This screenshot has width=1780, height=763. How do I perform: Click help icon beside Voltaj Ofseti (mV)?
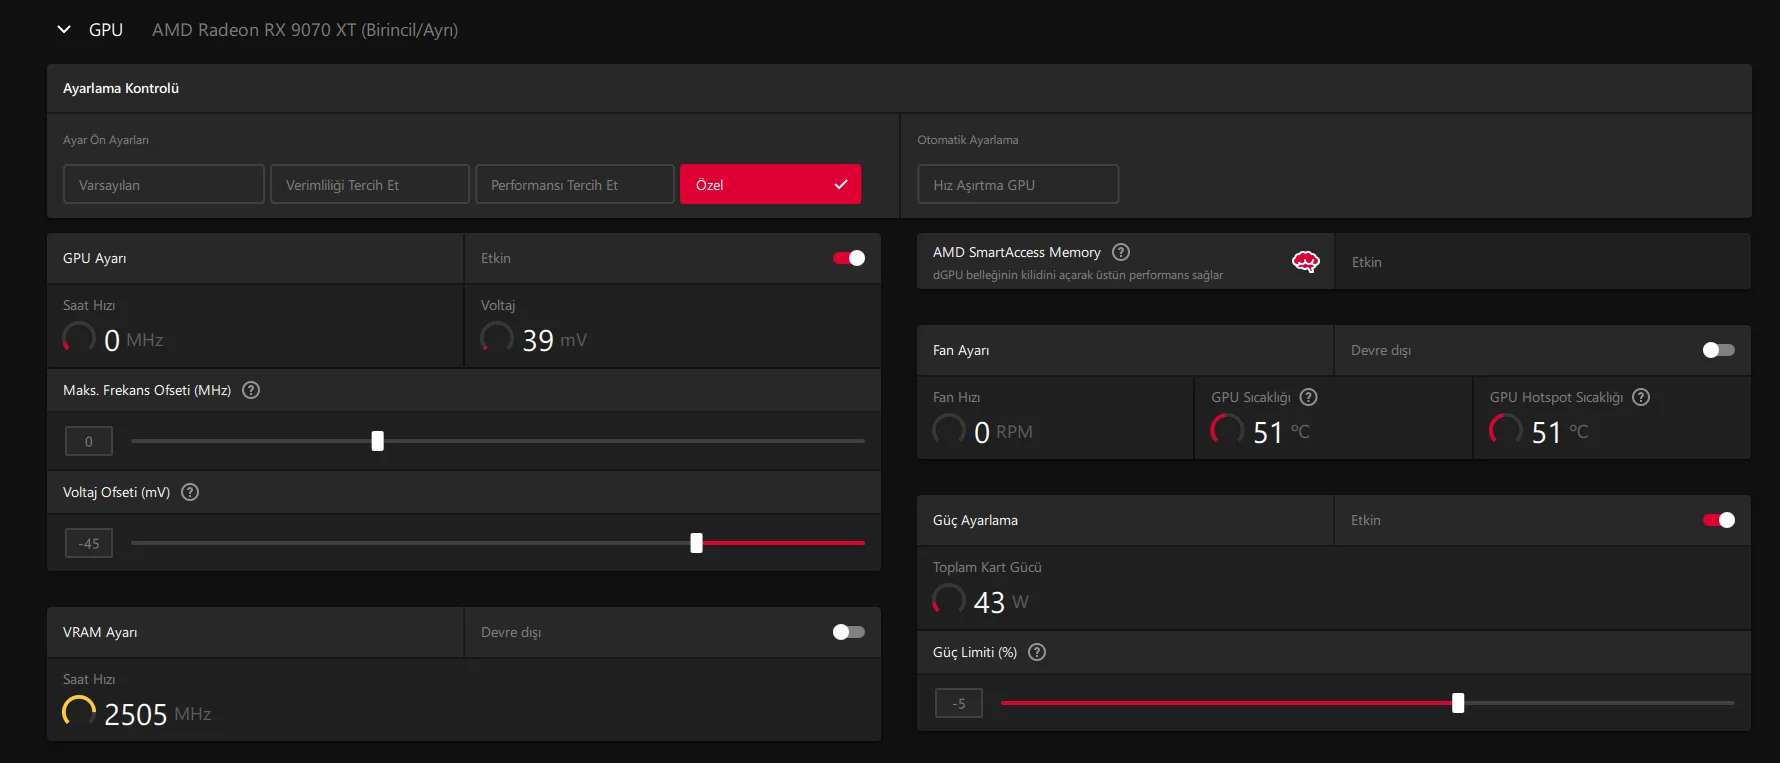pyautogui.click(x=190, y=492)
